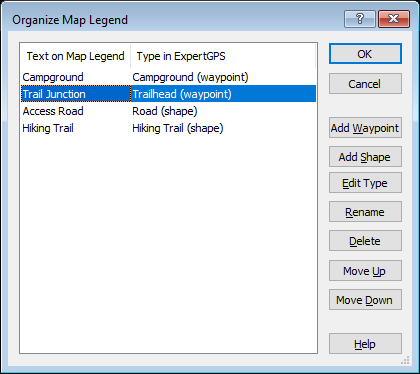Select the Hiking Trail legend row
This screenshot has width=420, height=374.
tap(168, 128)
